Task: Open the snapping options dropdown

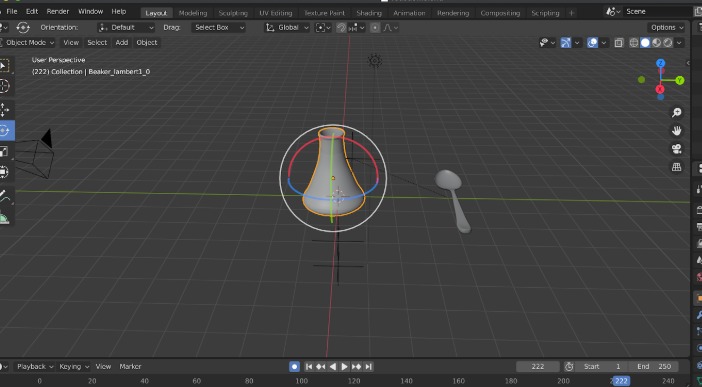Action: click(x=355, y=28)
